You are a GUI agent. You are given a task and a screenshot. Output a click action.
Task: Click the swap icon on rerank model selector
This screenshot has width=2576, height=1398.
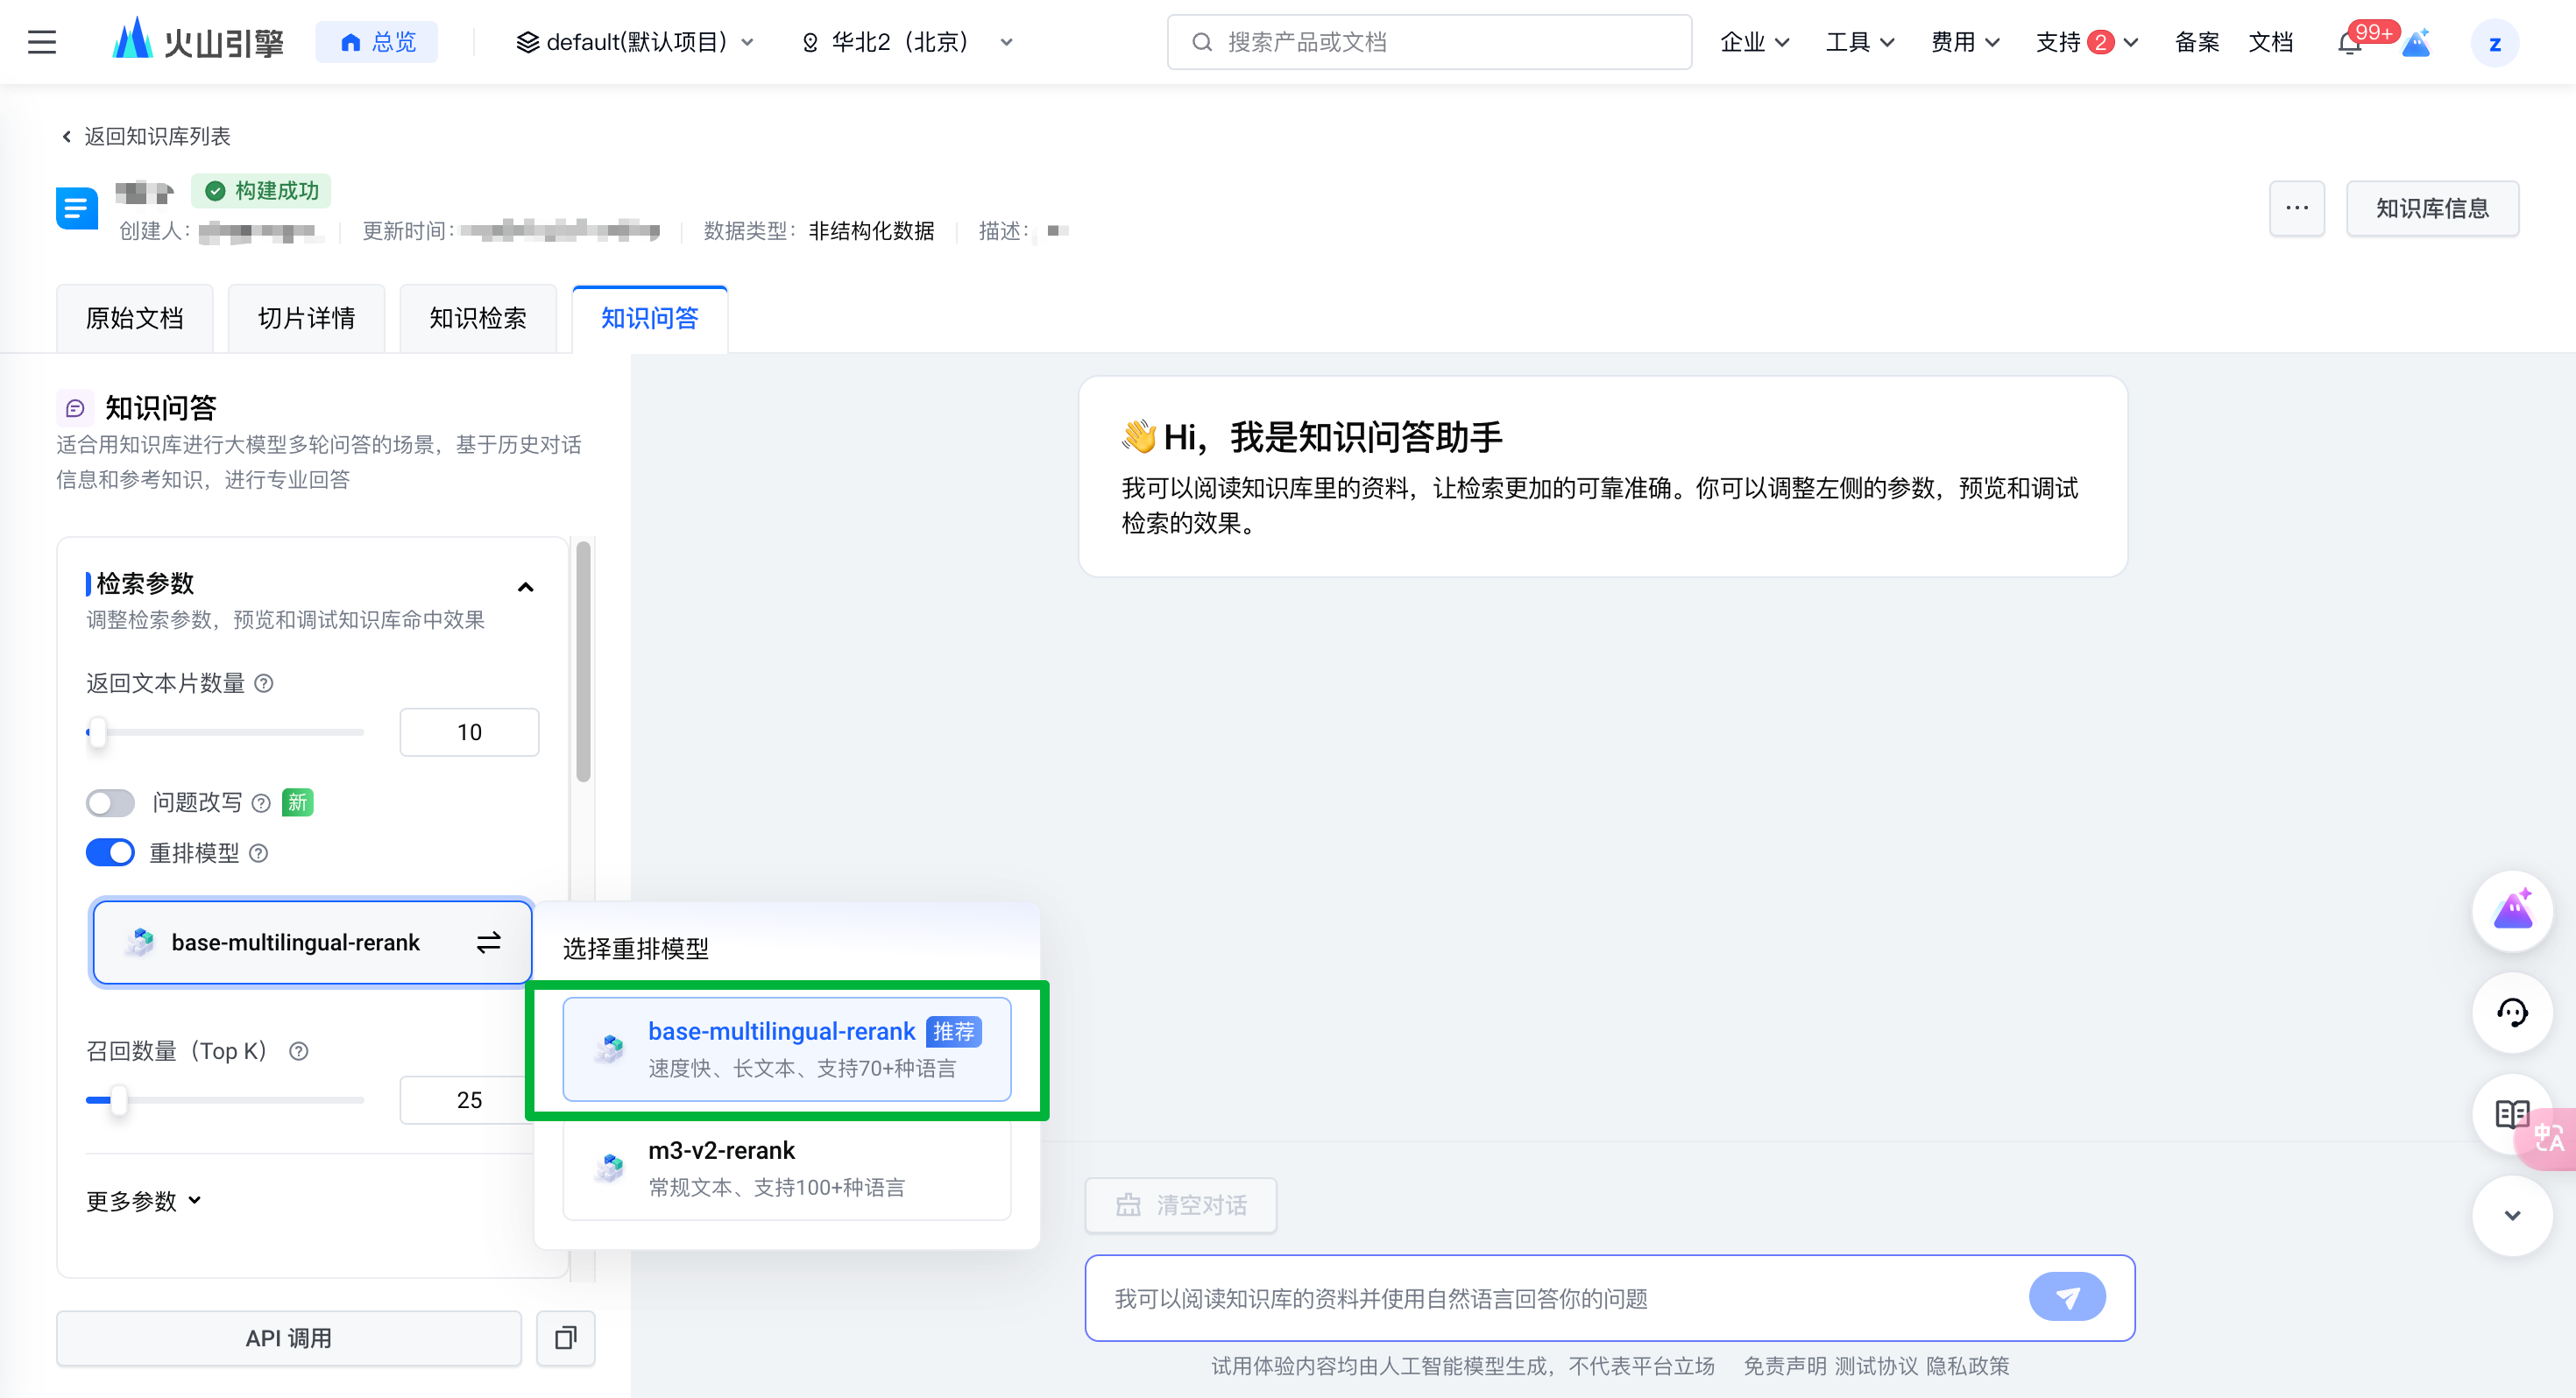(x=488, y=942)
